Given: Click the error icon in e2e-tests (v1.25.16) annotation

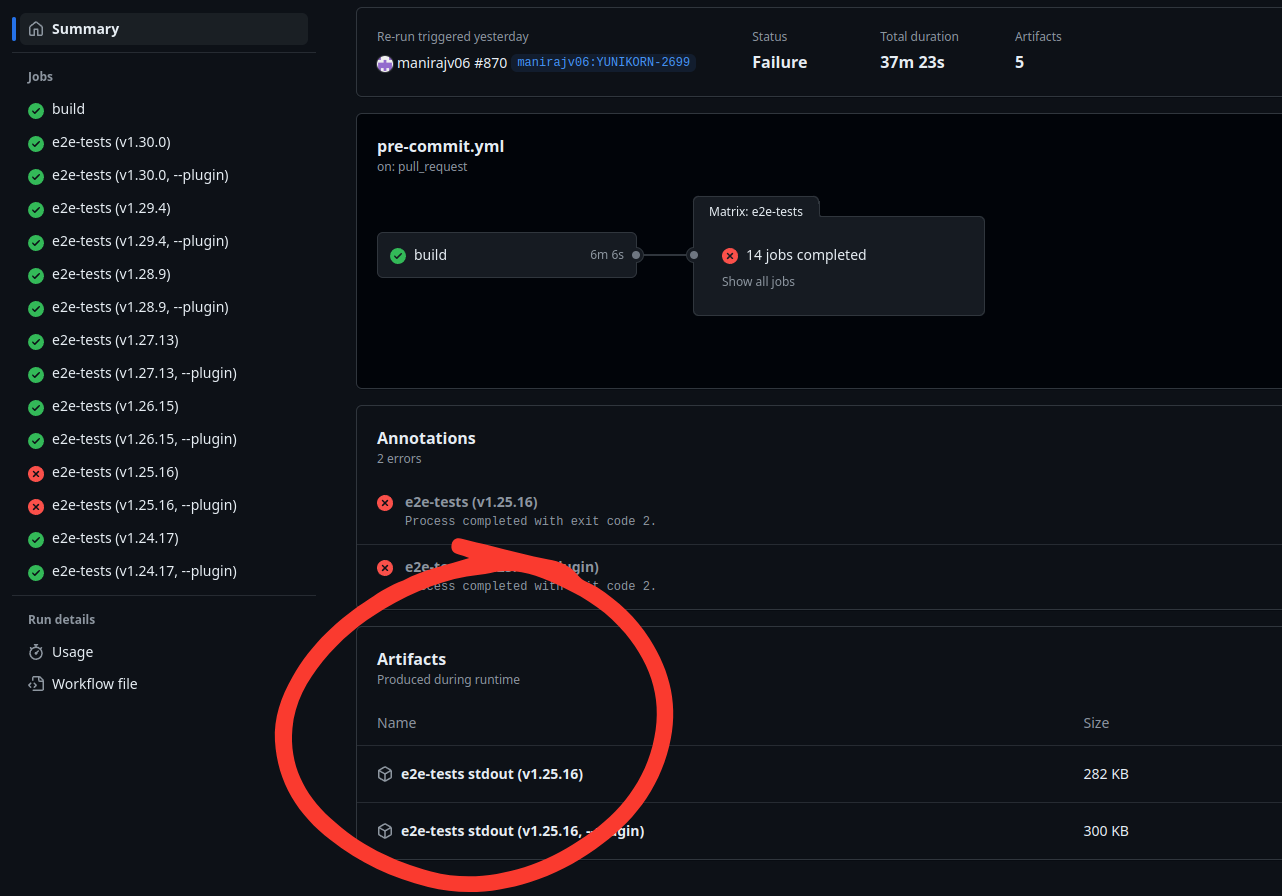Looking at the screenshot, I should pyautogui.click(x=385, y=503).
